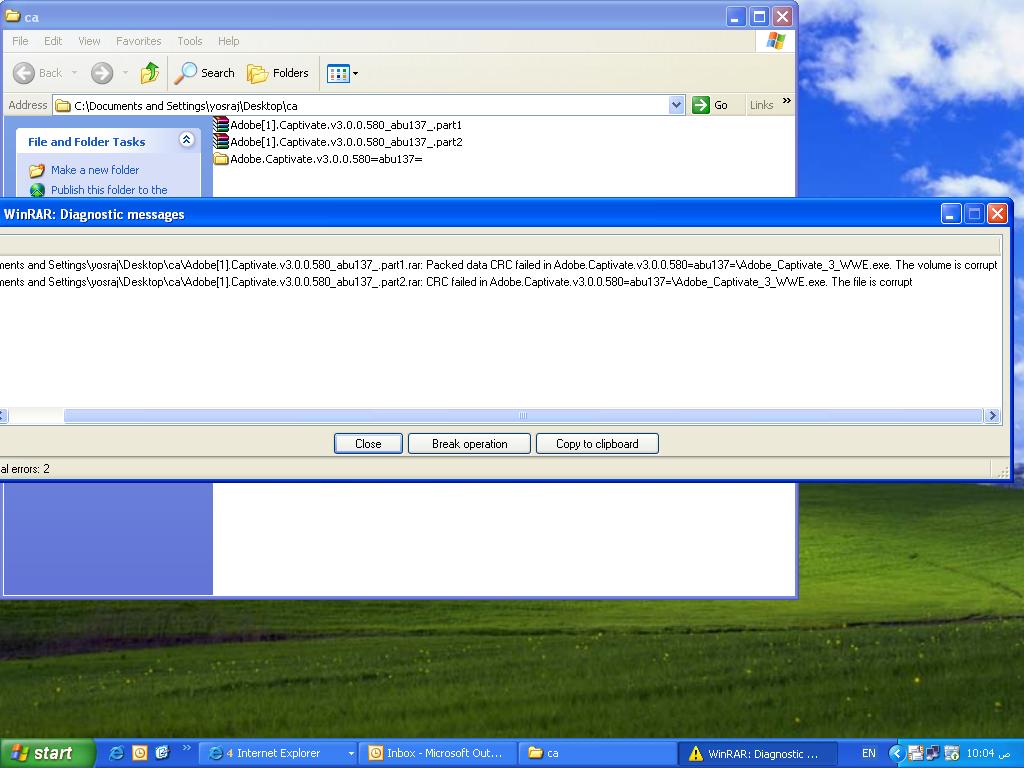Image resolution: width=1024 pixels, height=768 pixels.
Task: Click the Close button in WinRAR dialog
Action: (x=368, y=444)
